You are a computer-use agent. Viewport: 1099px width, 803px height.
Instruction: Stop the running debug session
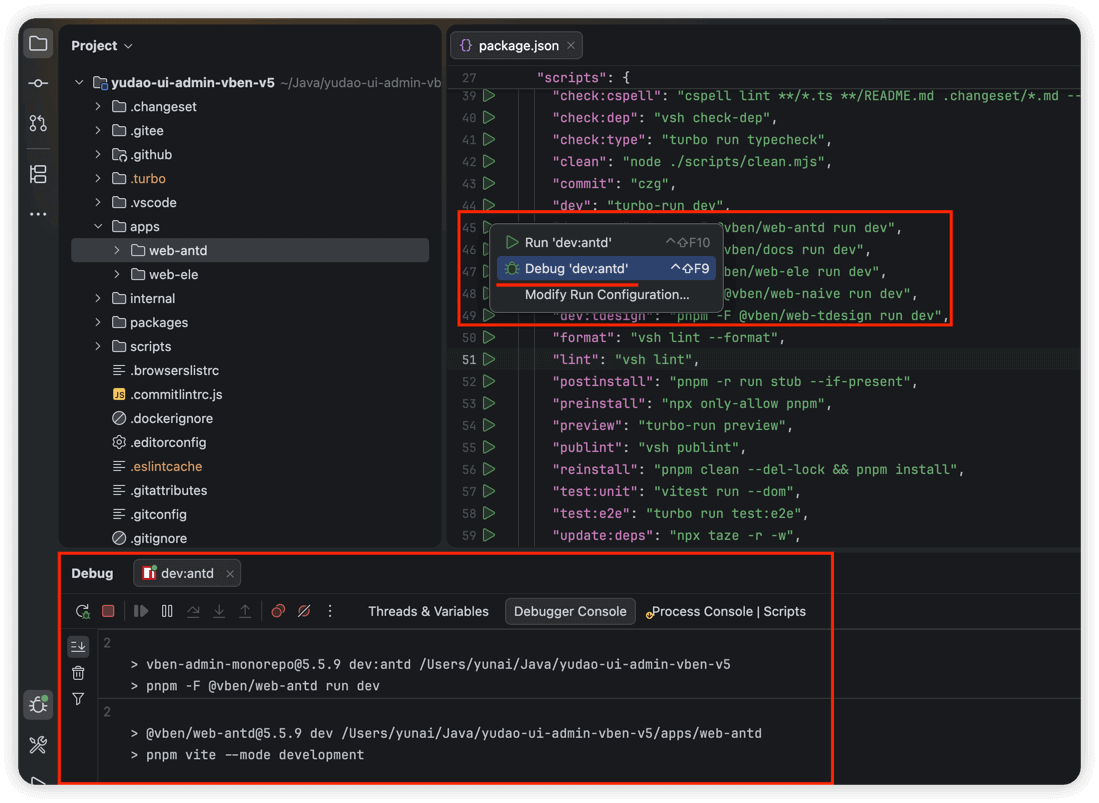tap(108, 611)
